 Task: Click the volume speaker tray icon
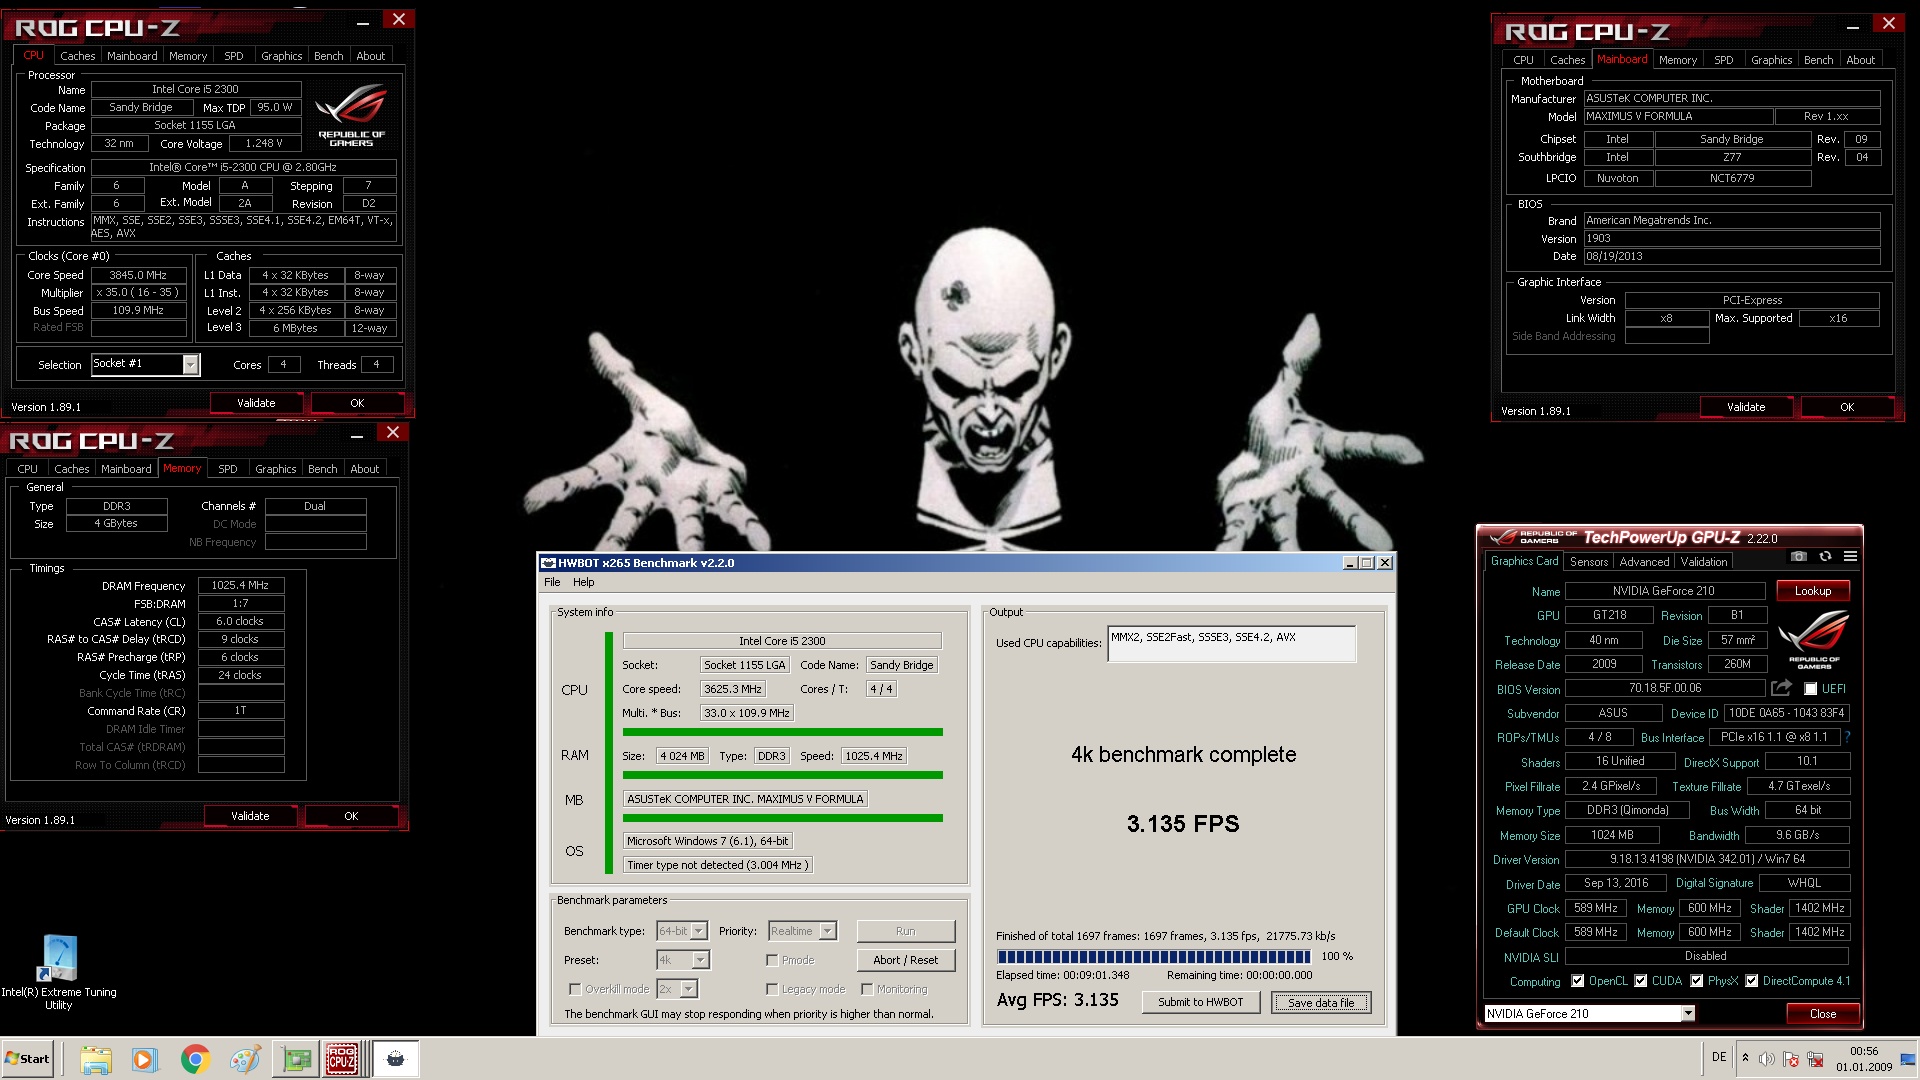click(1767, 1058)
